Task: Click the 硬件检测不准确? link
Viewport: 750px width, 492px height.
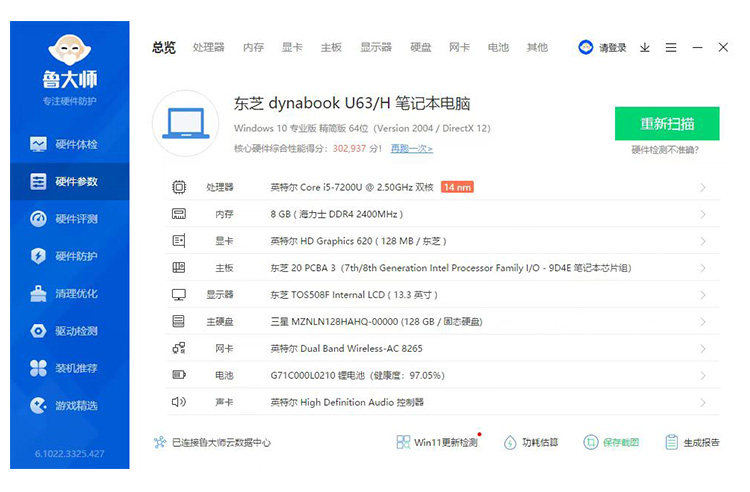Action: coord(665,150)
